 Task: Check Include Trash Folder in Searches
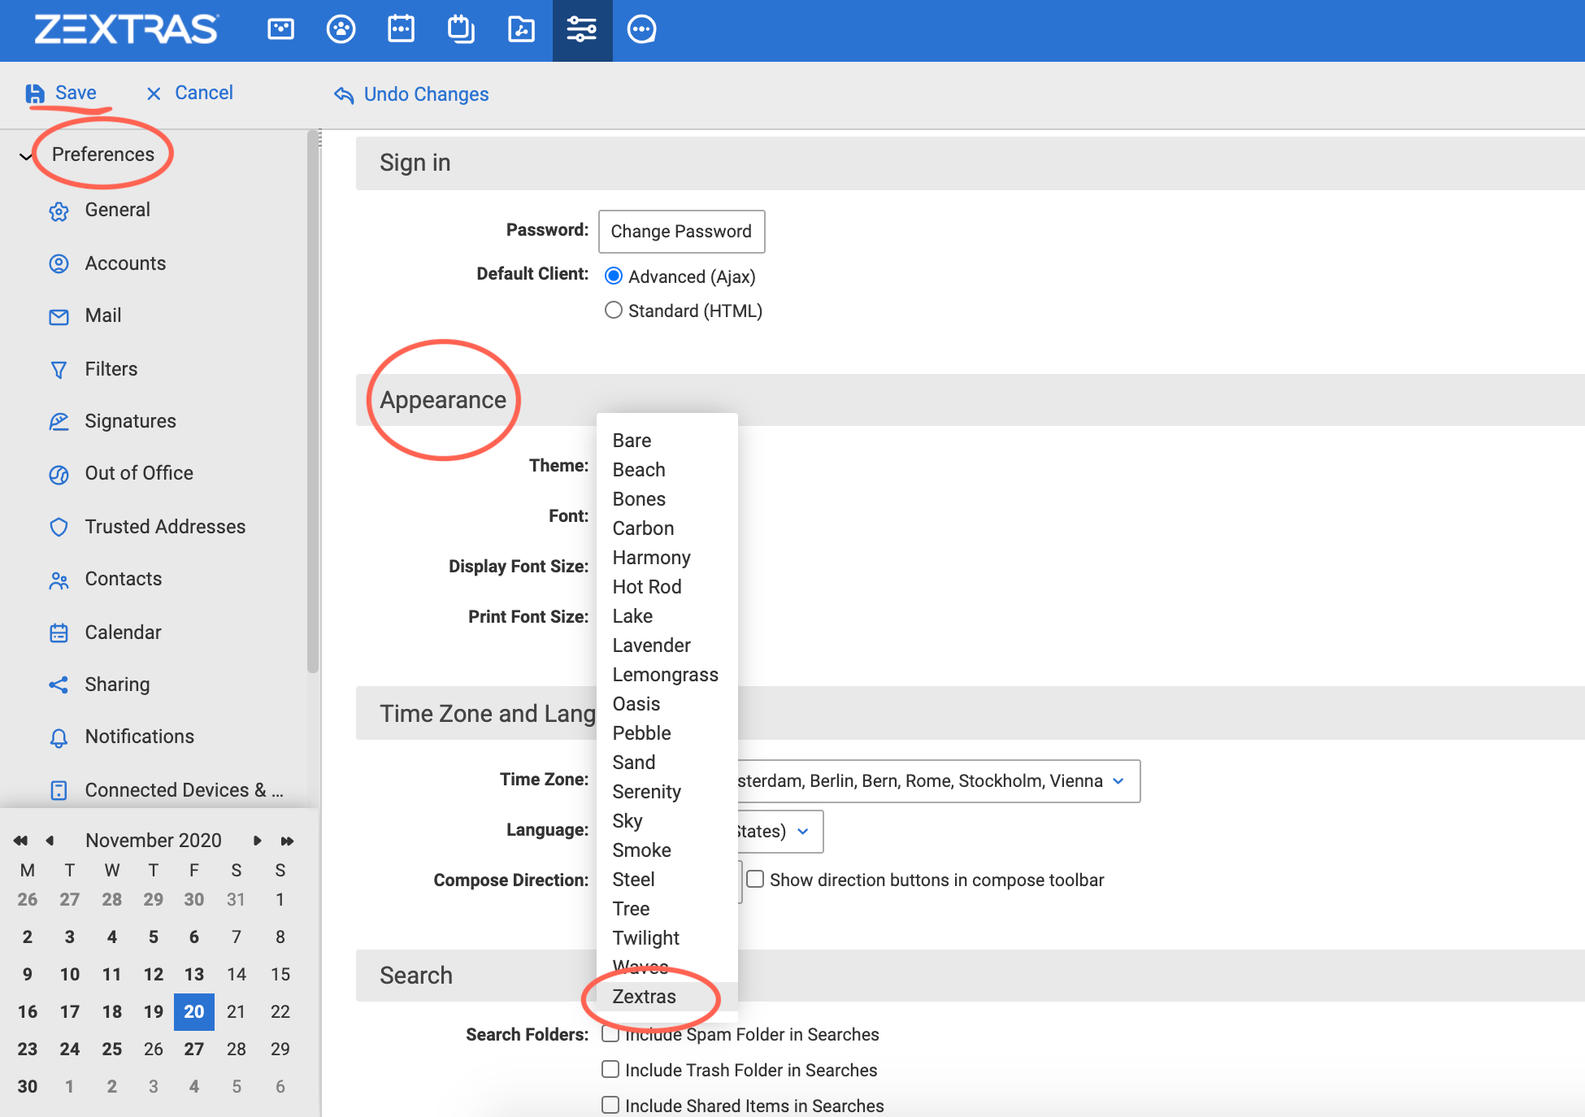(610, 1069)
